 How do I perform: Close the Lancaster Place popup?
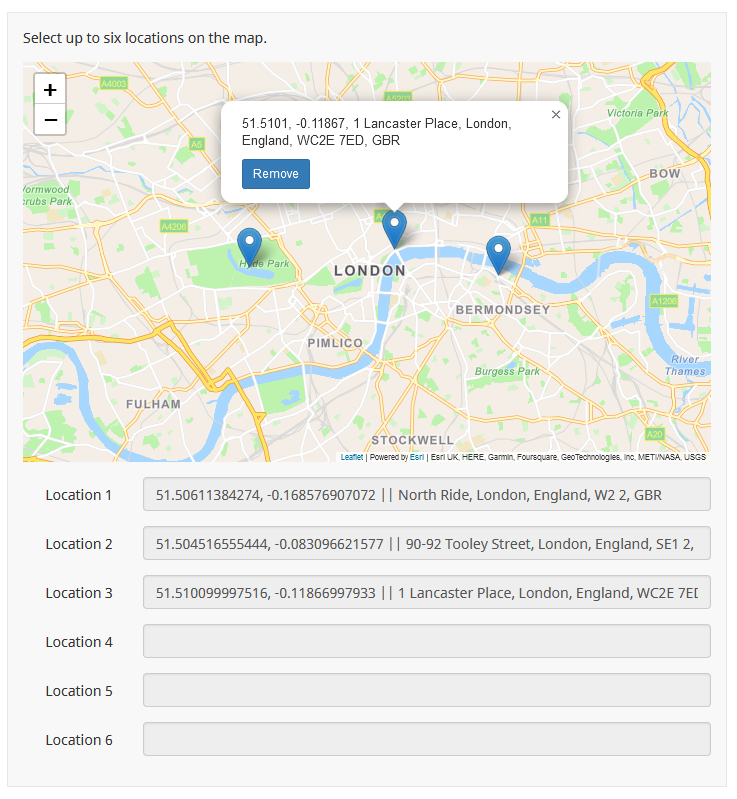(556, 115)
